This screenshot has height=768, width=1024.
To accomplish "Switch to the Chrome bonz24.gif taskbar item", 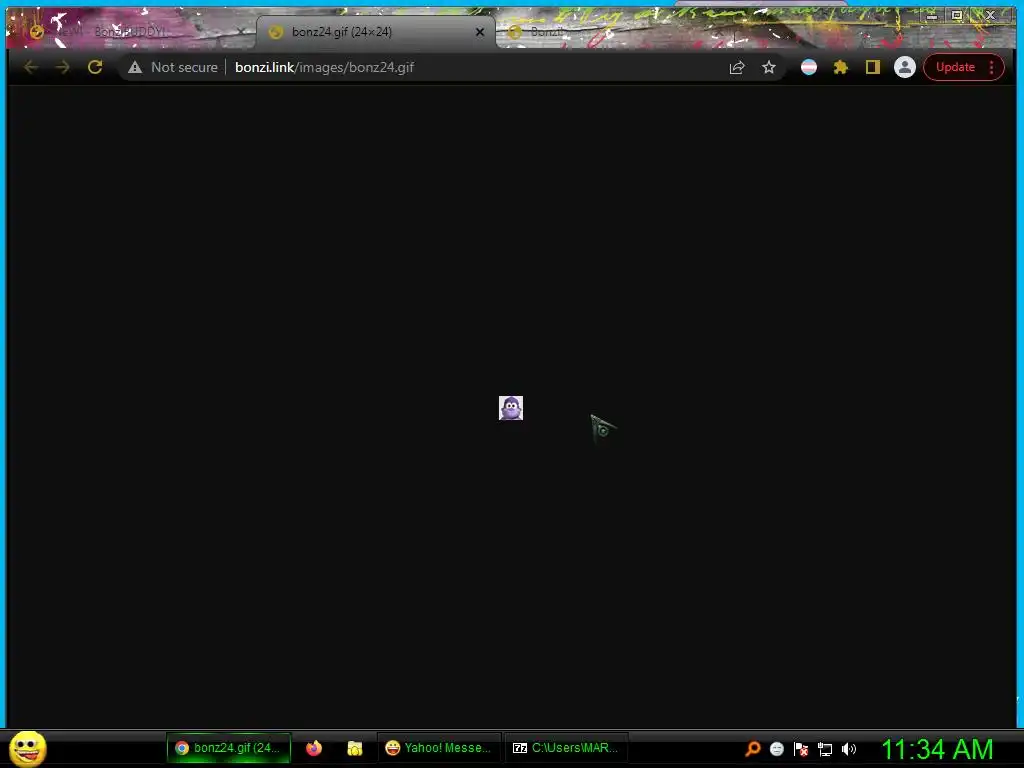I will tap(229, 748).
